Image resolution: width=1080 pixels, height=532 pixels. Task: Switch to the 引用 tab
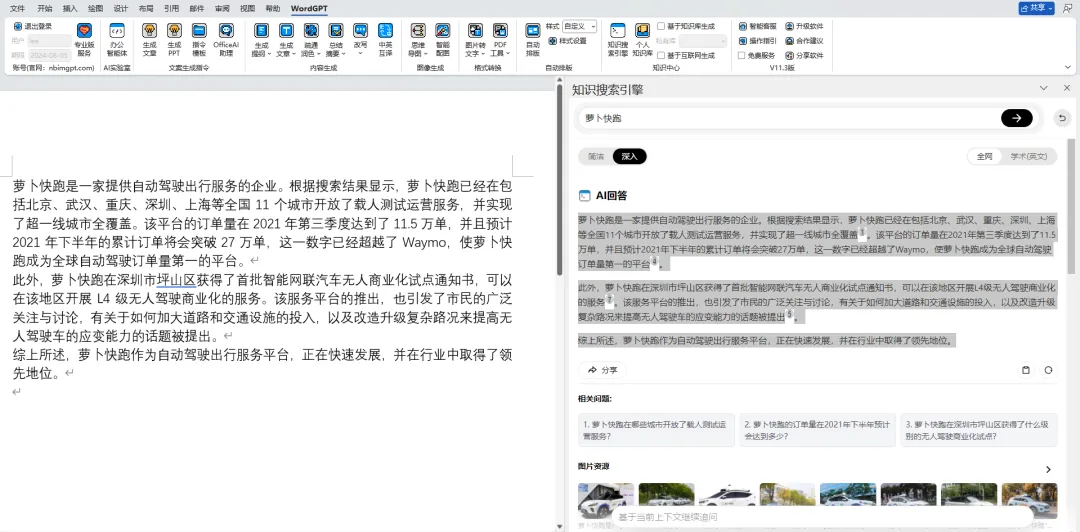pyautogui.click(x=172, y=8)
